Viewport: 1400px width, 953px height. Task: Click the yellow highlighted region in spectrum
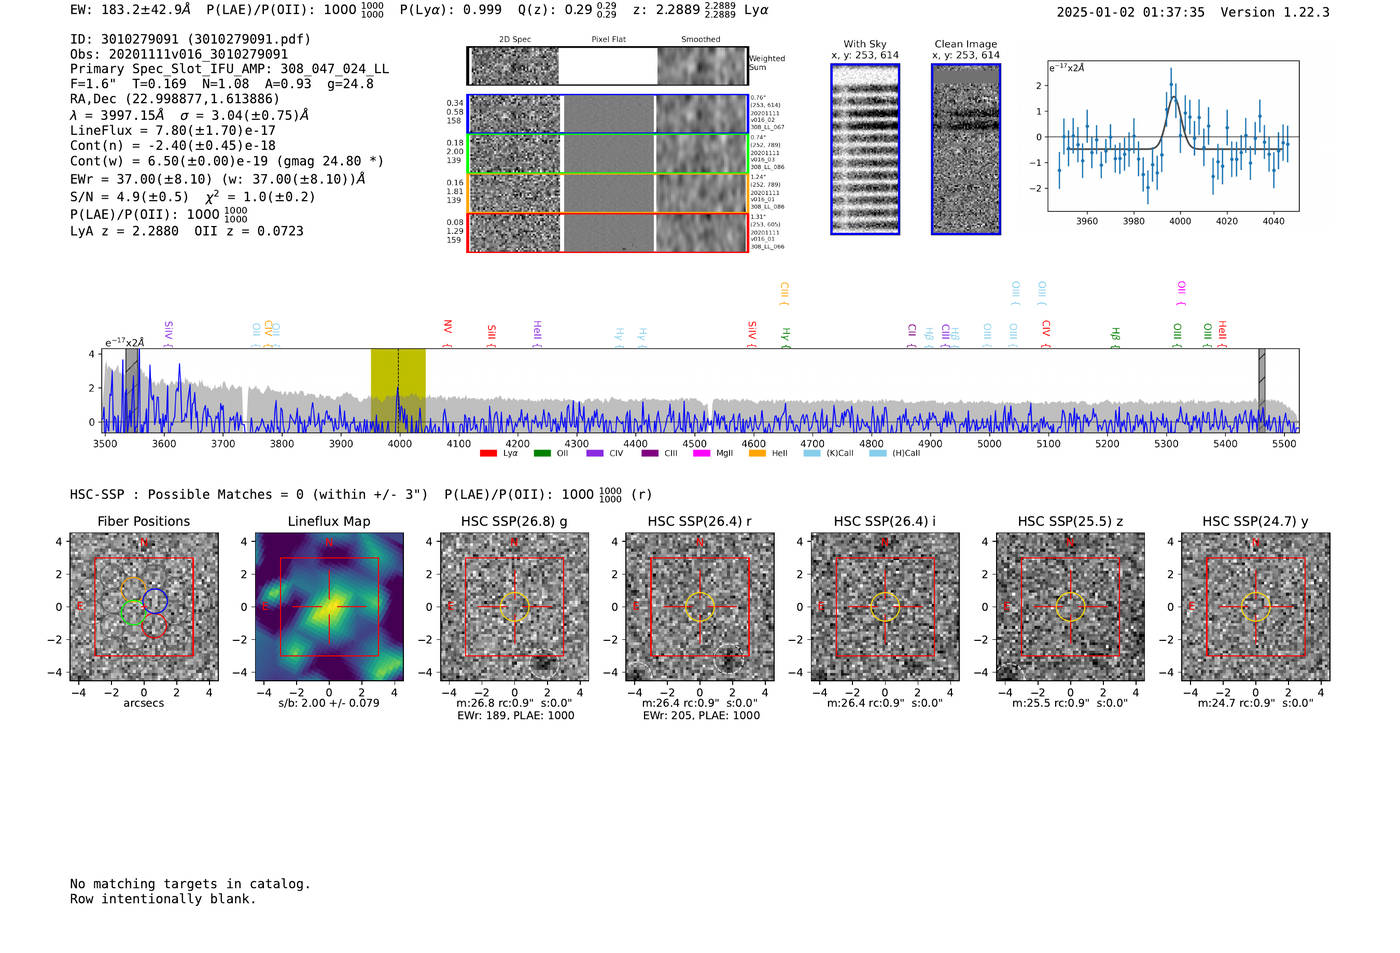point(398,390)
